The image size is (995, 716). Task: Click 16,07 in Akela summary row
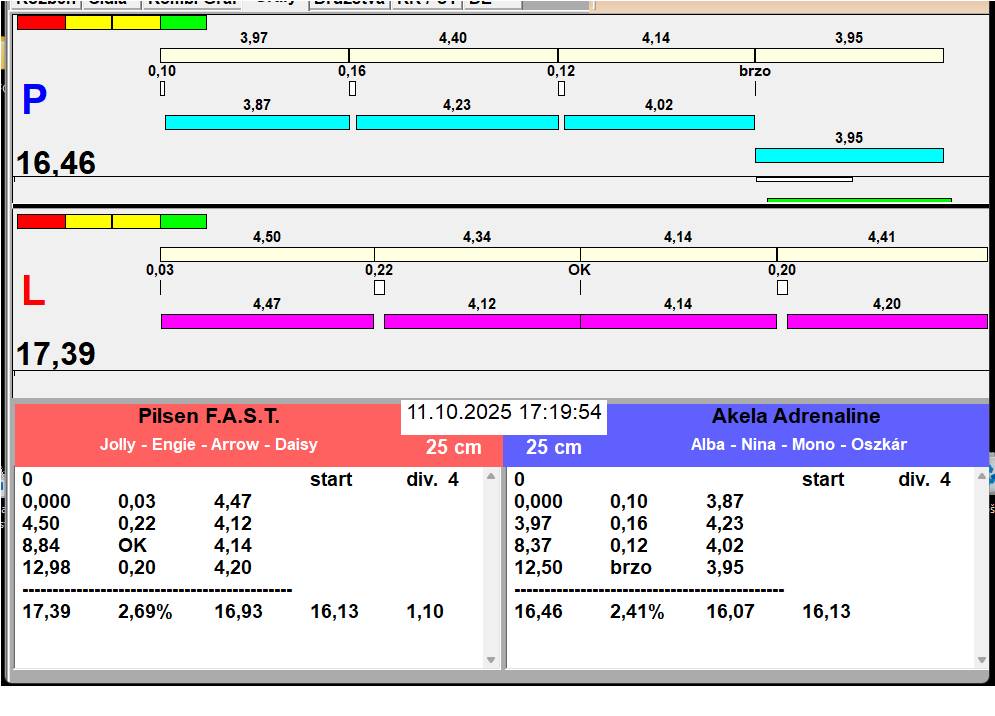[x=730, y=611]
